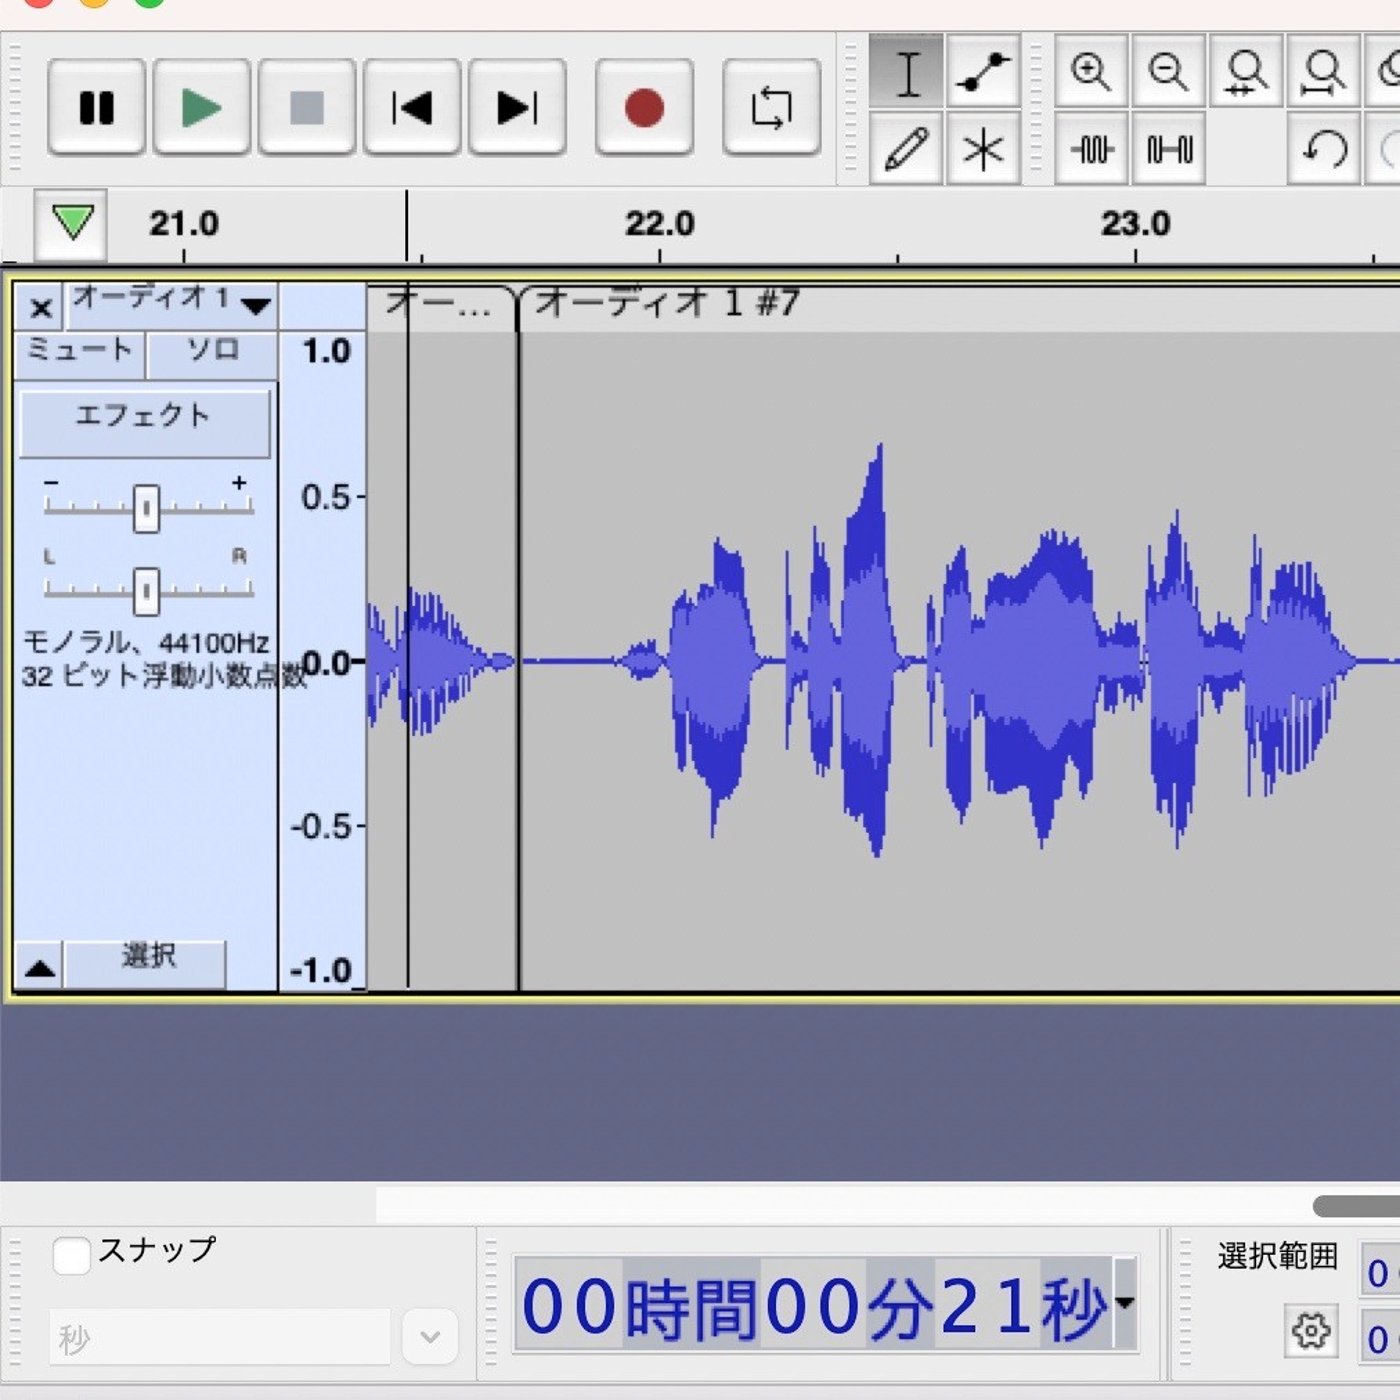Click the Pause playback button
Viewport: 1400px width, 1400px height.
pos(97,107)
